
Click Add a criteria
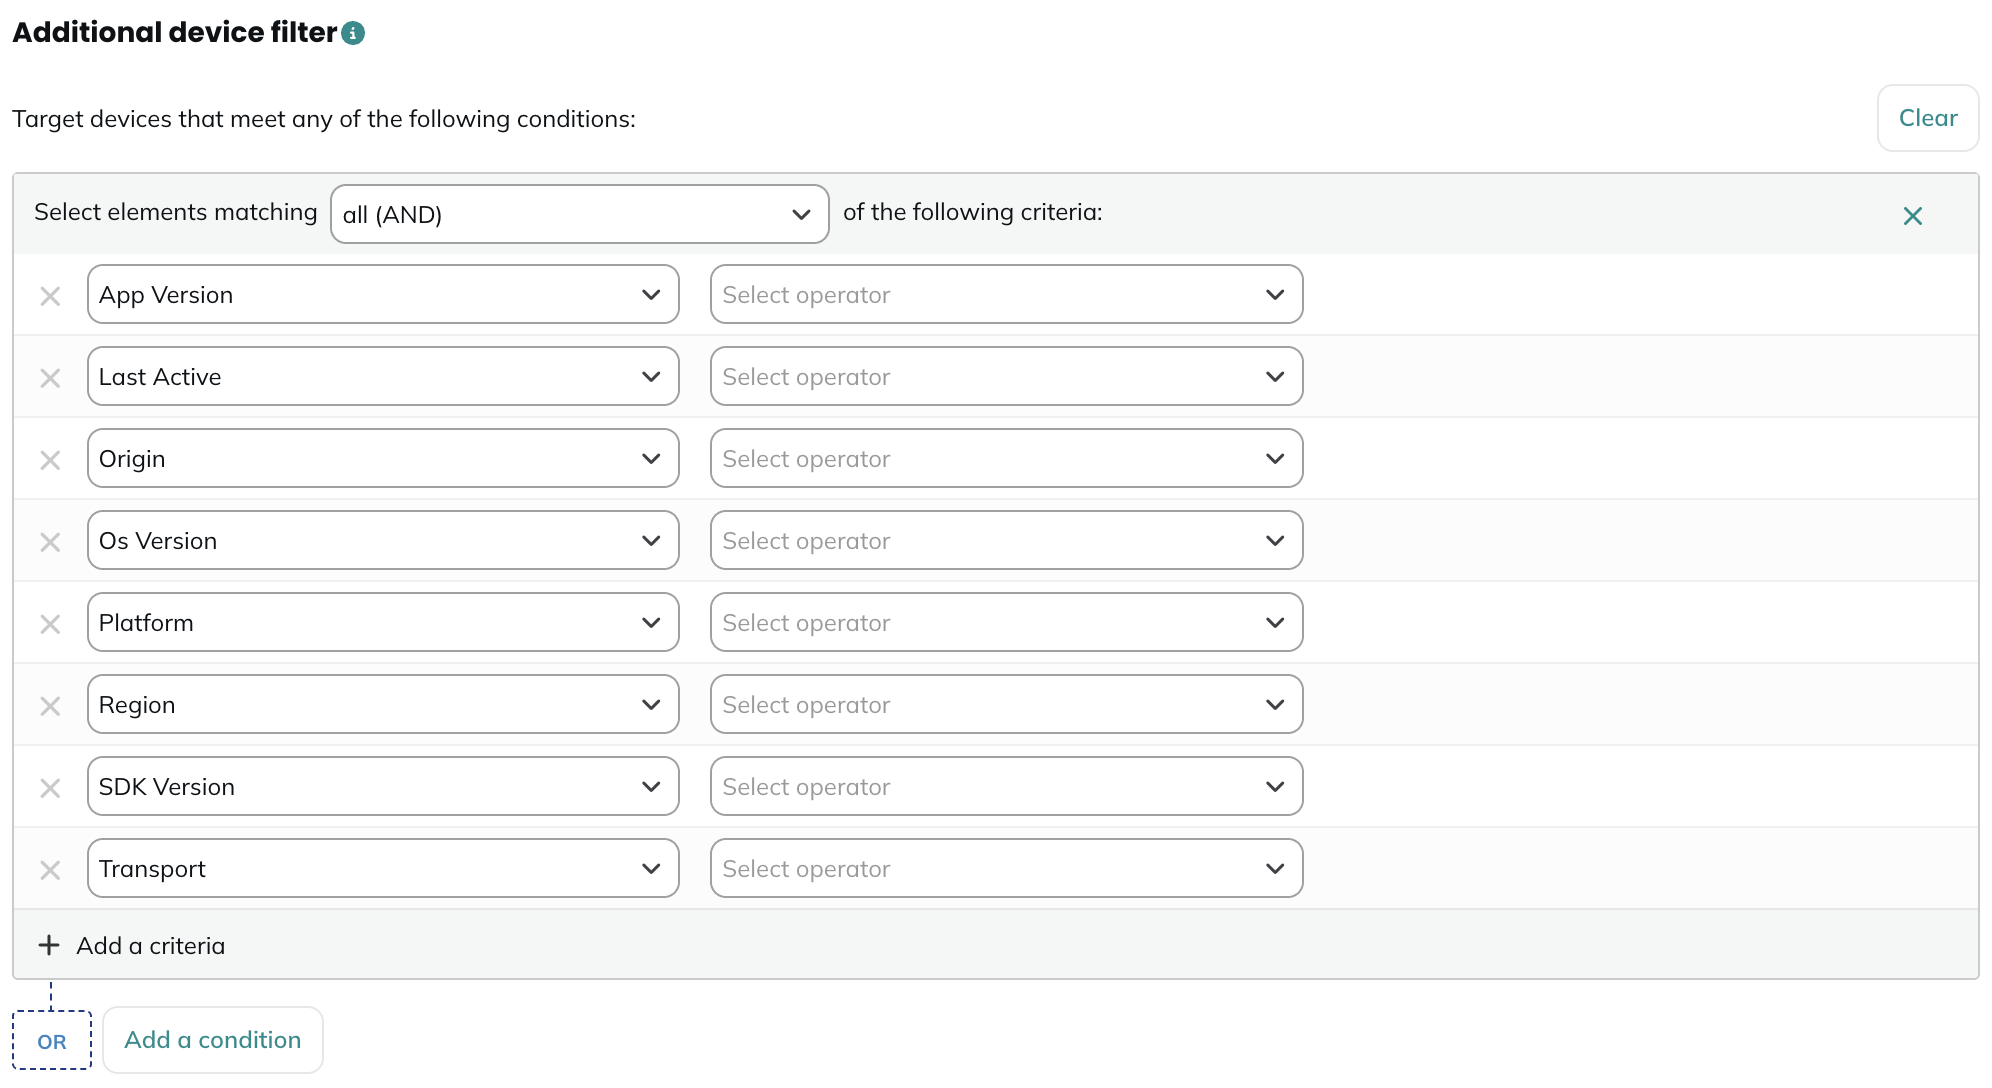pos(131,945)
